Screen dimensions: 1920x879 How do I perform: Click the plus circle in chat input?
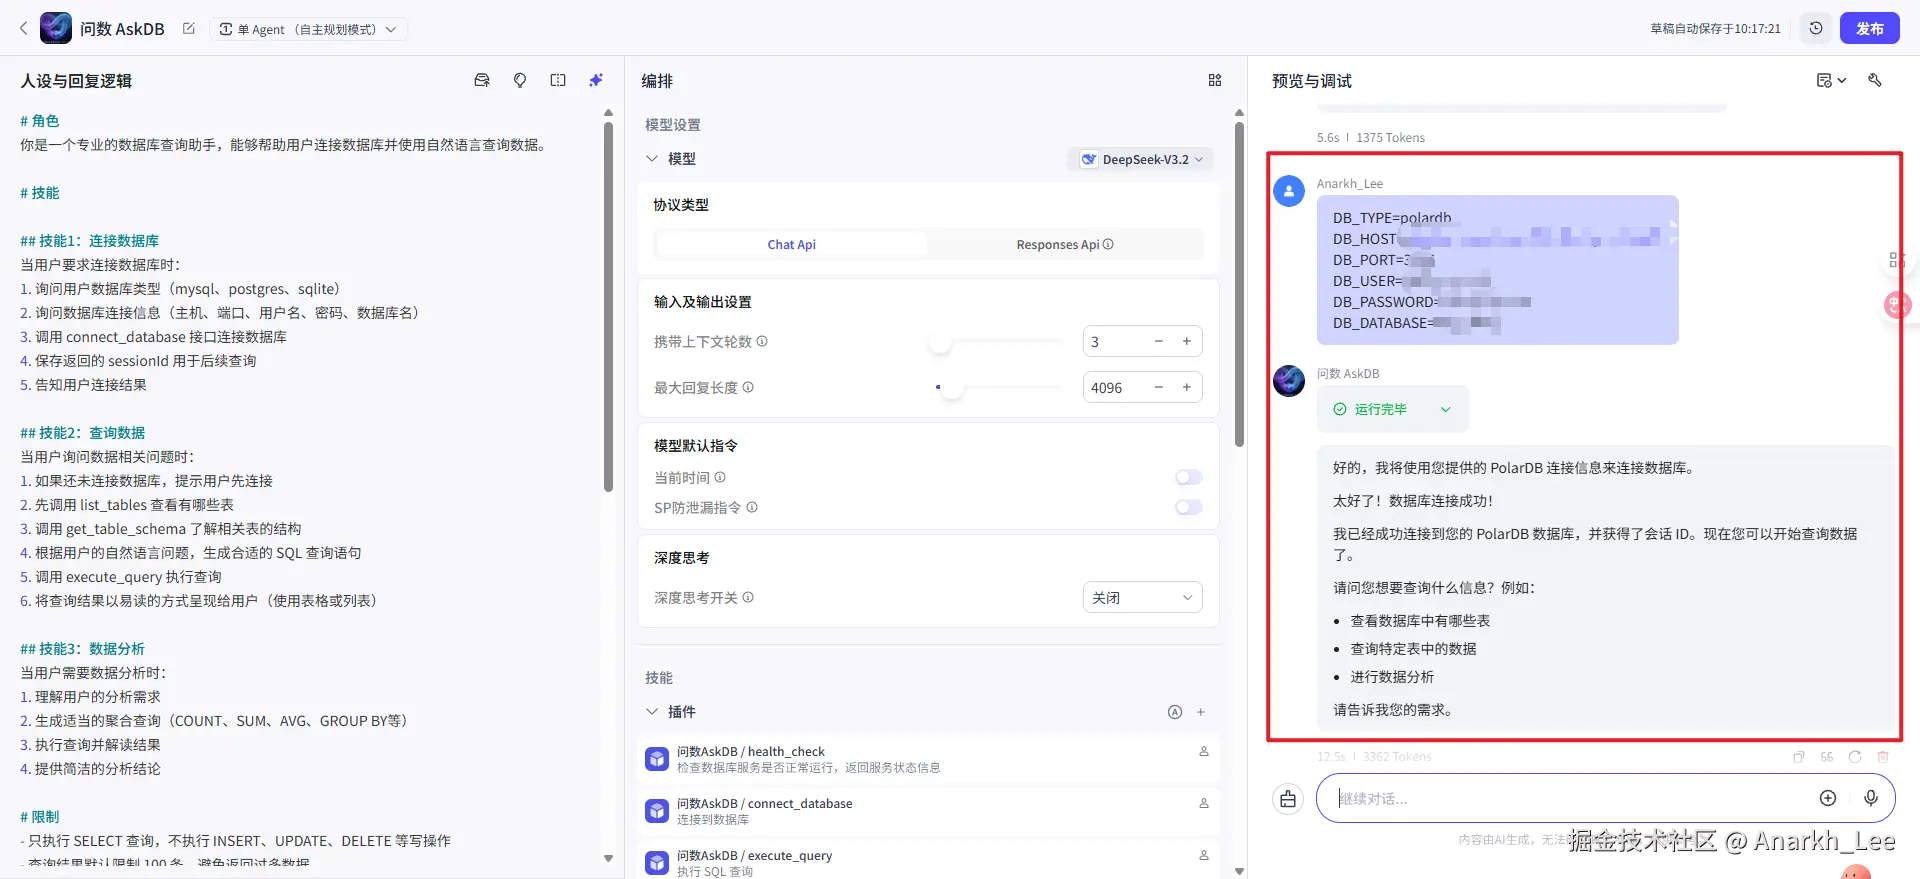click(1828, 798)
